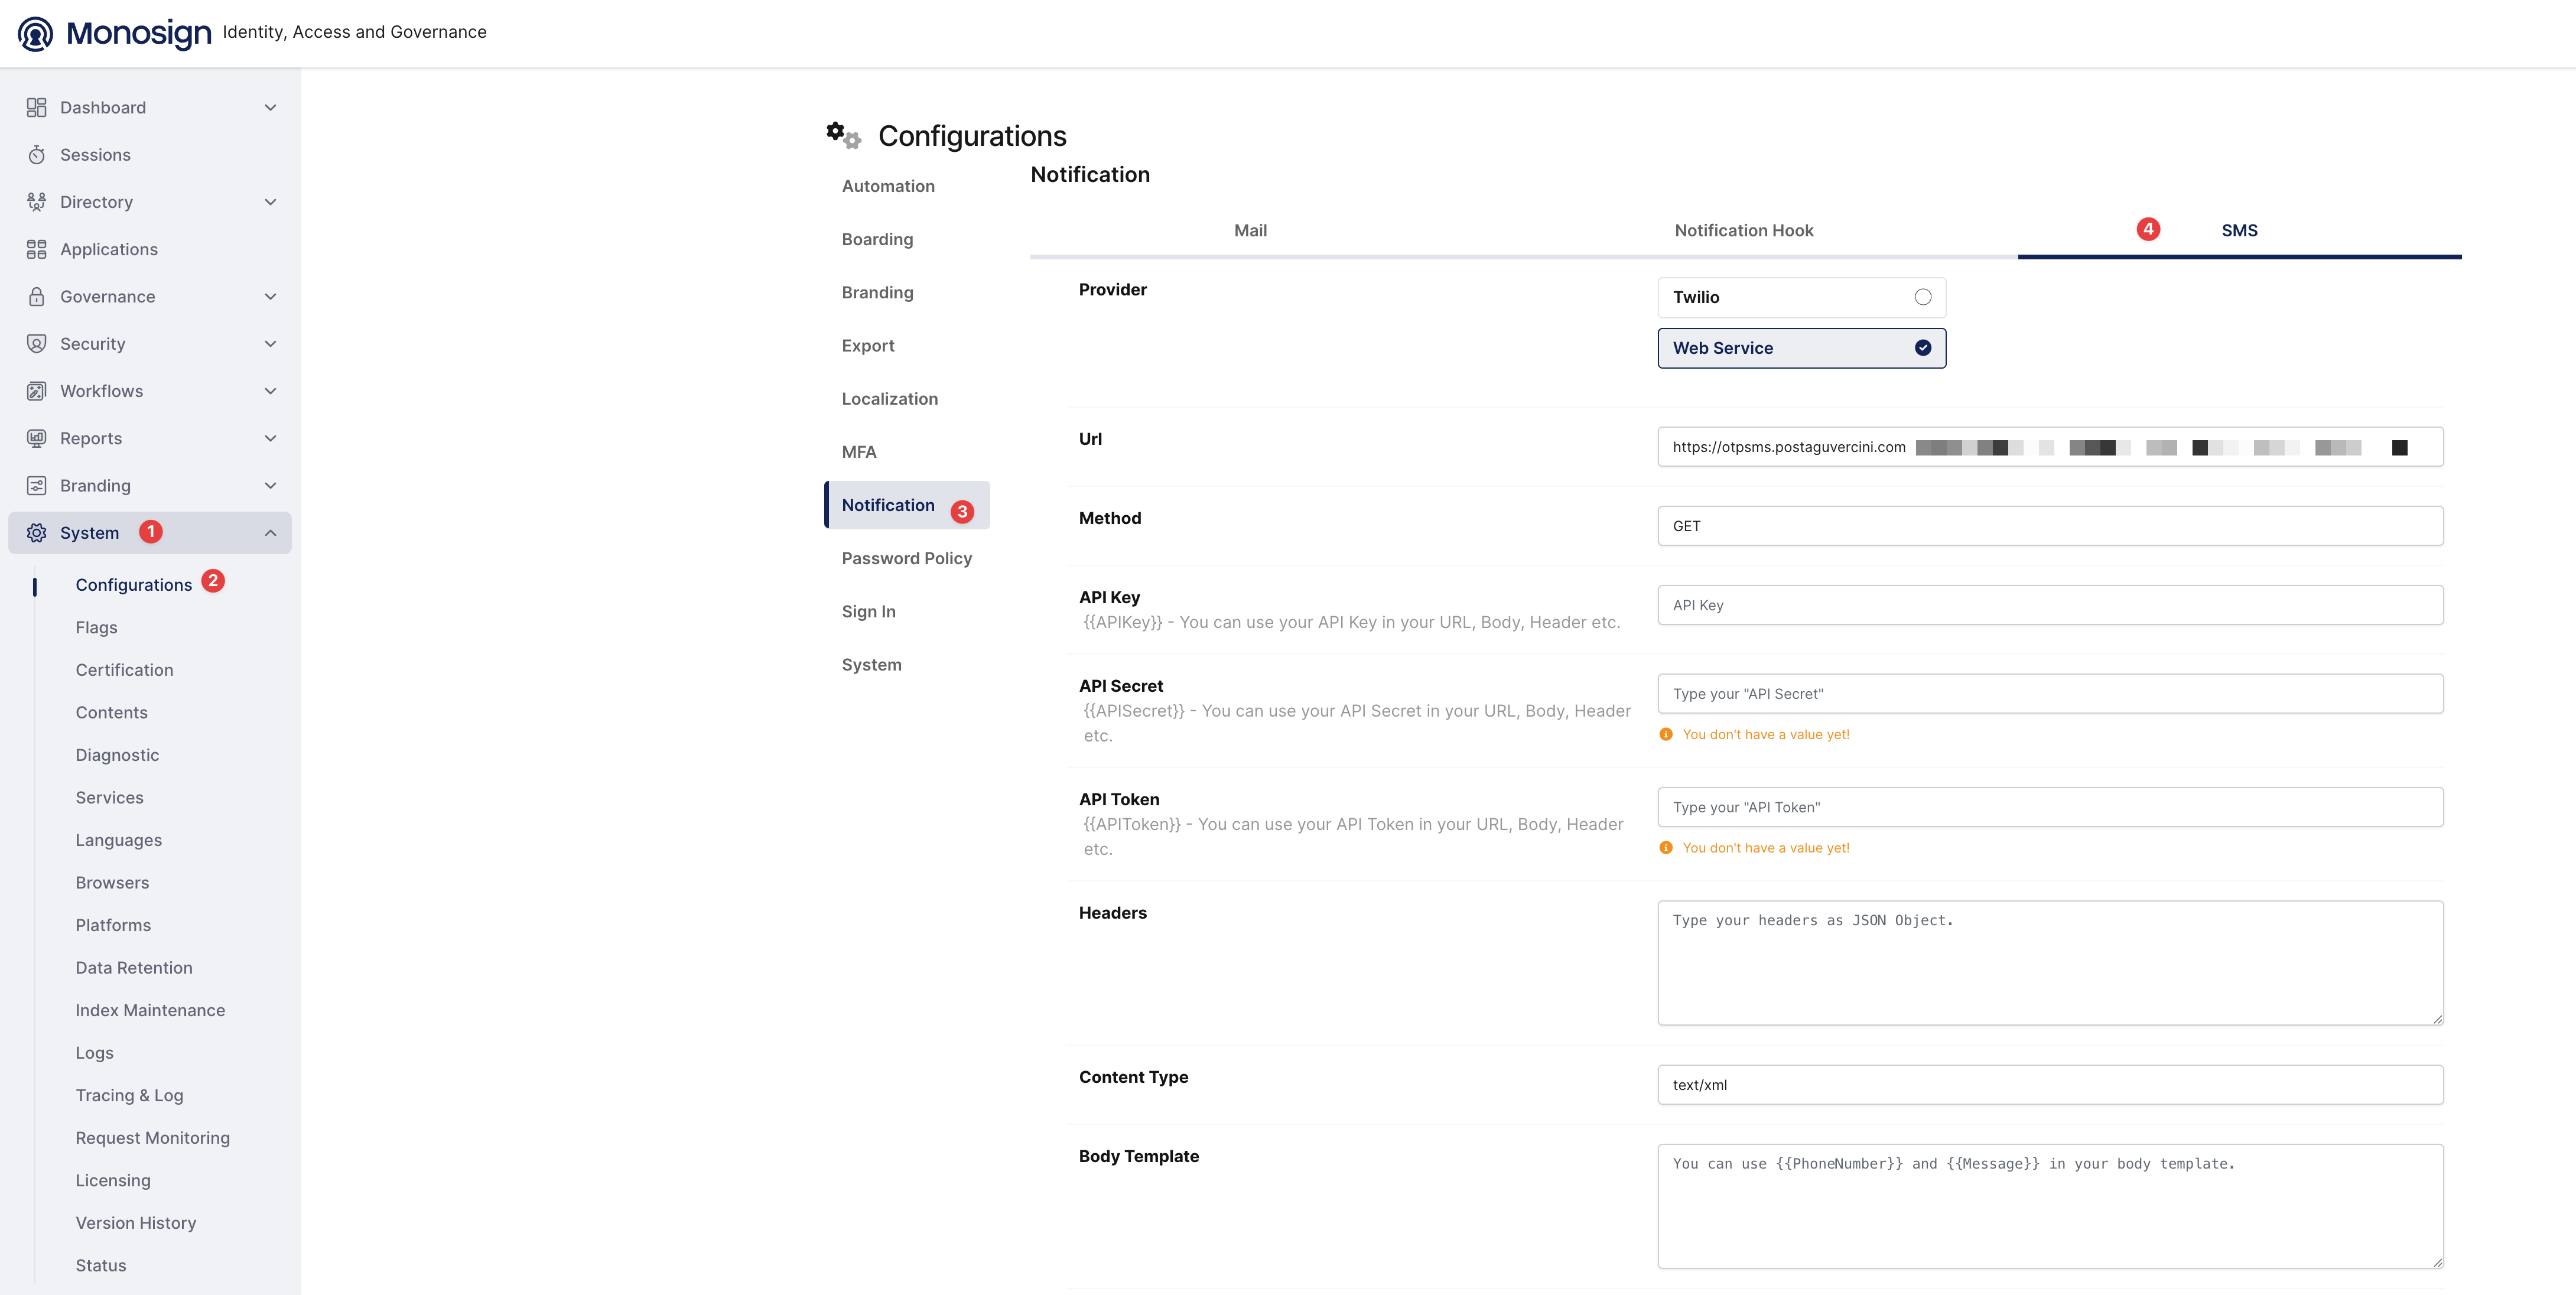Viewport: 2576px width, 1295px height.
Task: Switch to the Mail tab
Action: [1250, 230]
